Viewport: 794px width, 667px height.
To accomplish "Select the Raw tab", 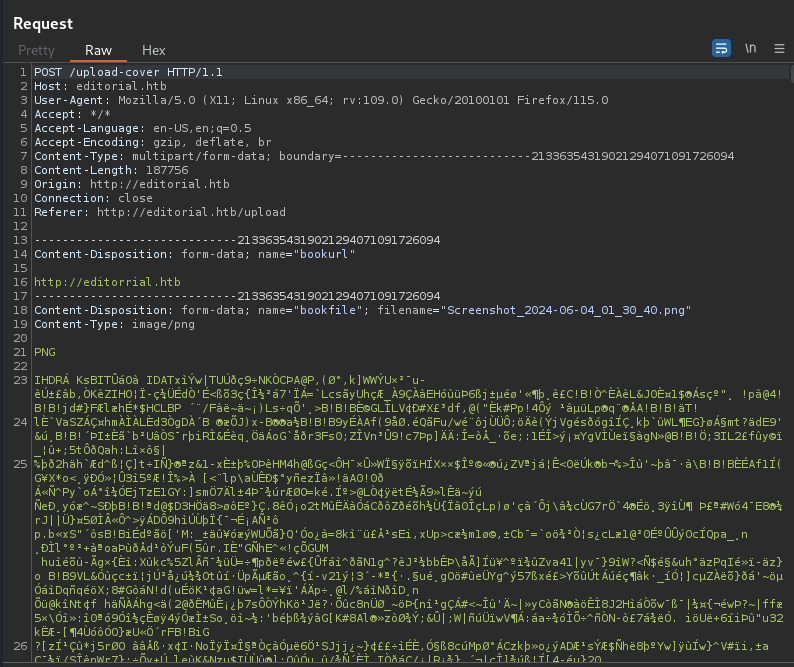I will coord(98,50).
